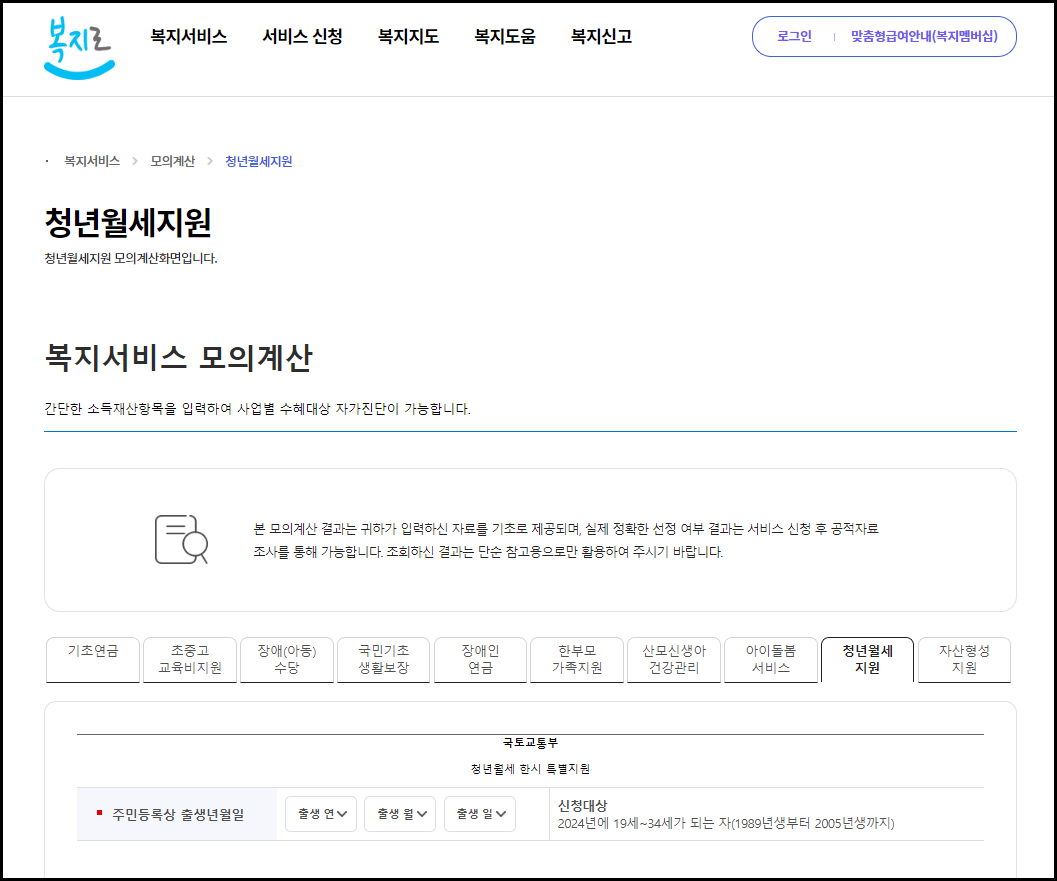Open the 출생 연 dropdown
The width and height of the screenshot is (1057, 881).
coord(320,813)
